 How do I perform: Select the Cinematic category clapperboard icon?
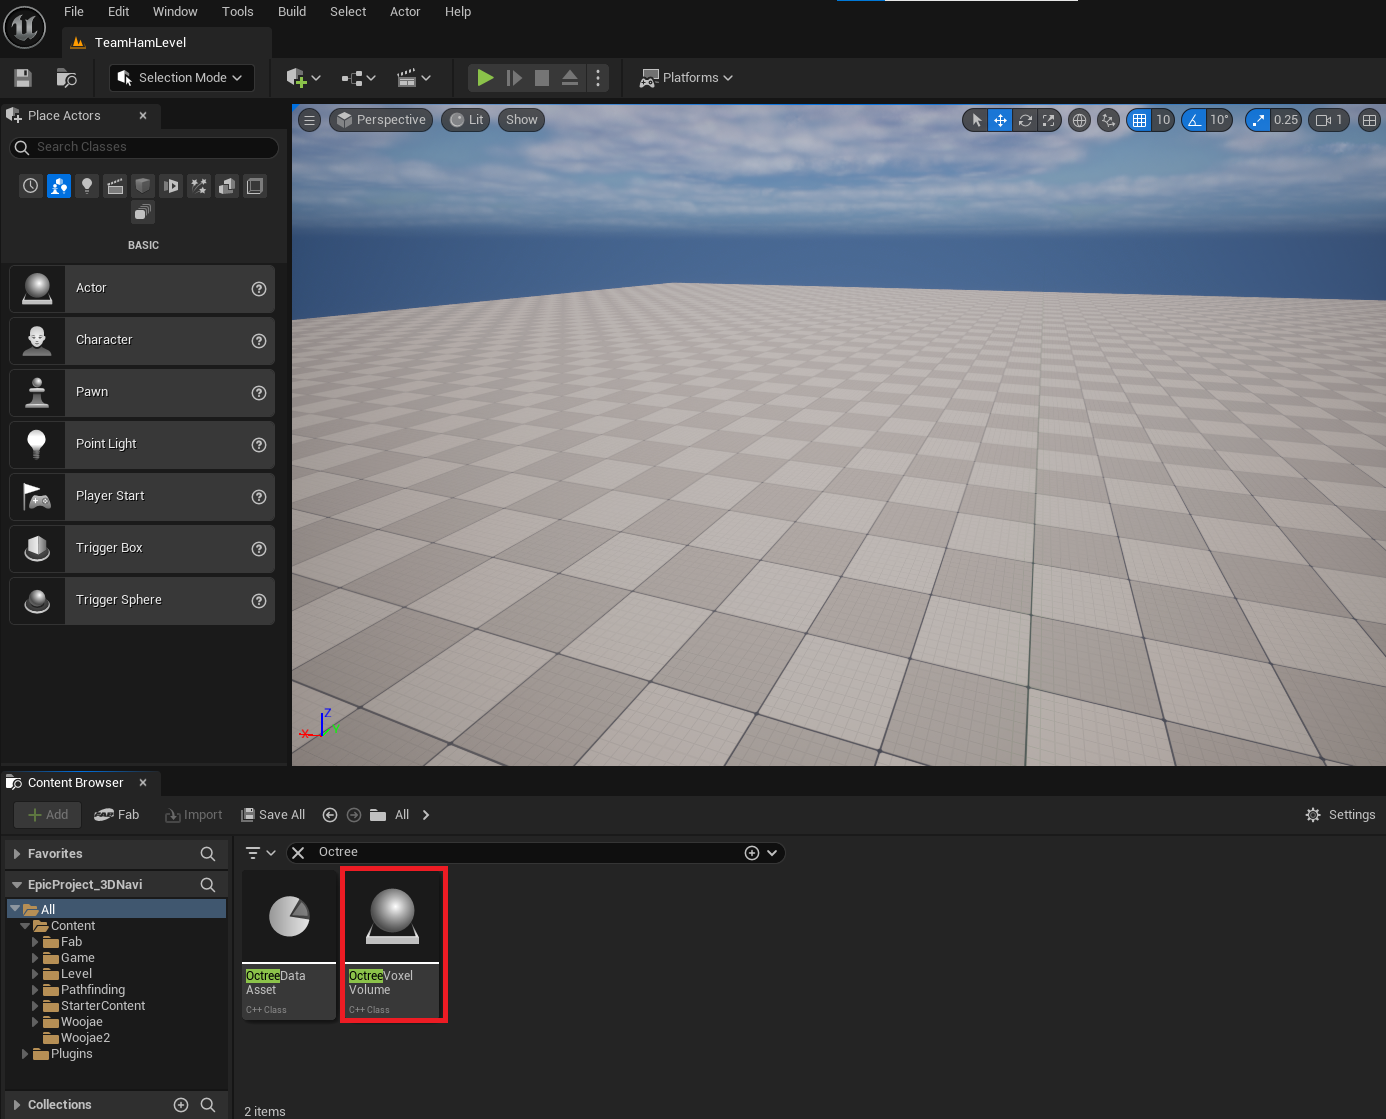[x=115, y=186]
